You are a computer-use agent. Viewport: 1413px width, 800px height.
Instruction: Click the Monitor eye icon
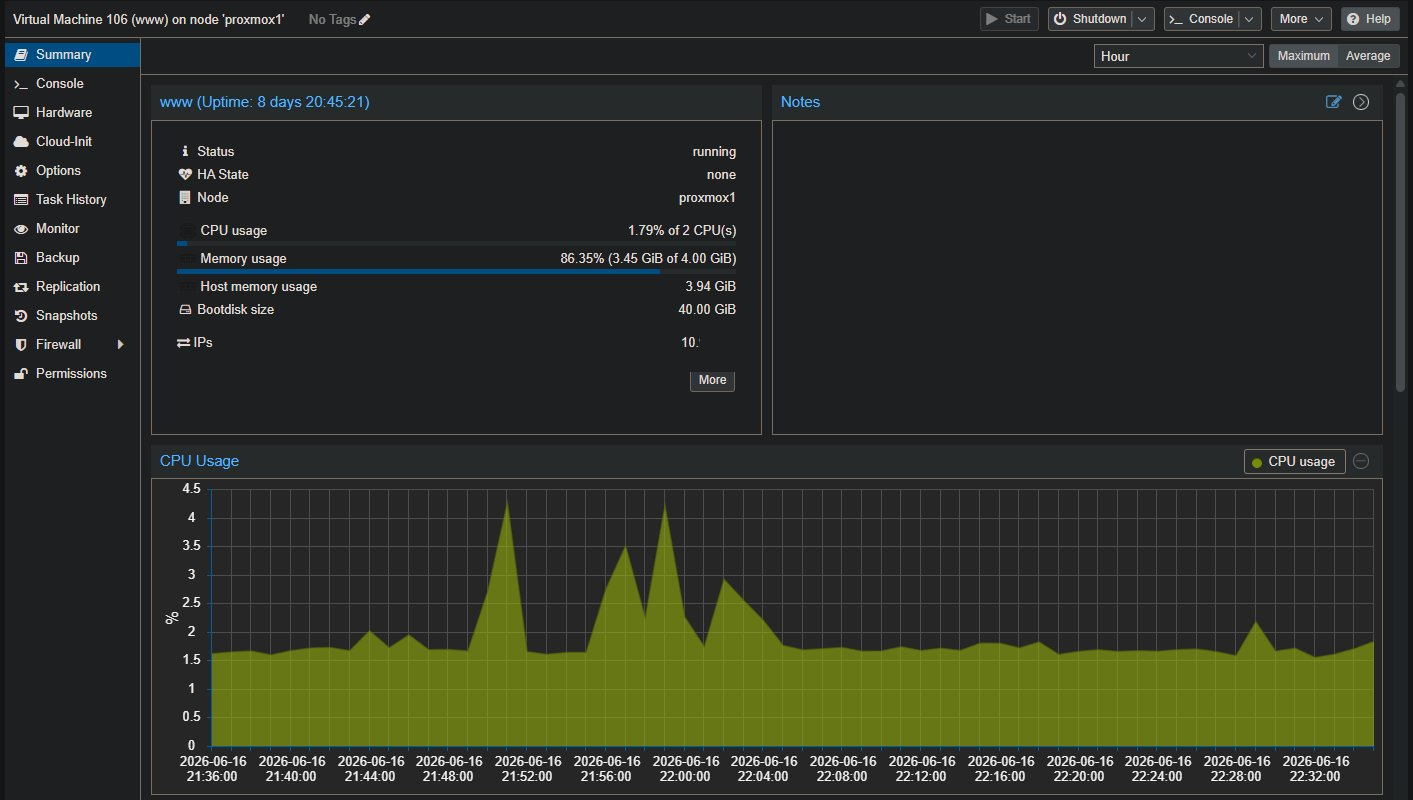point(21,229)
